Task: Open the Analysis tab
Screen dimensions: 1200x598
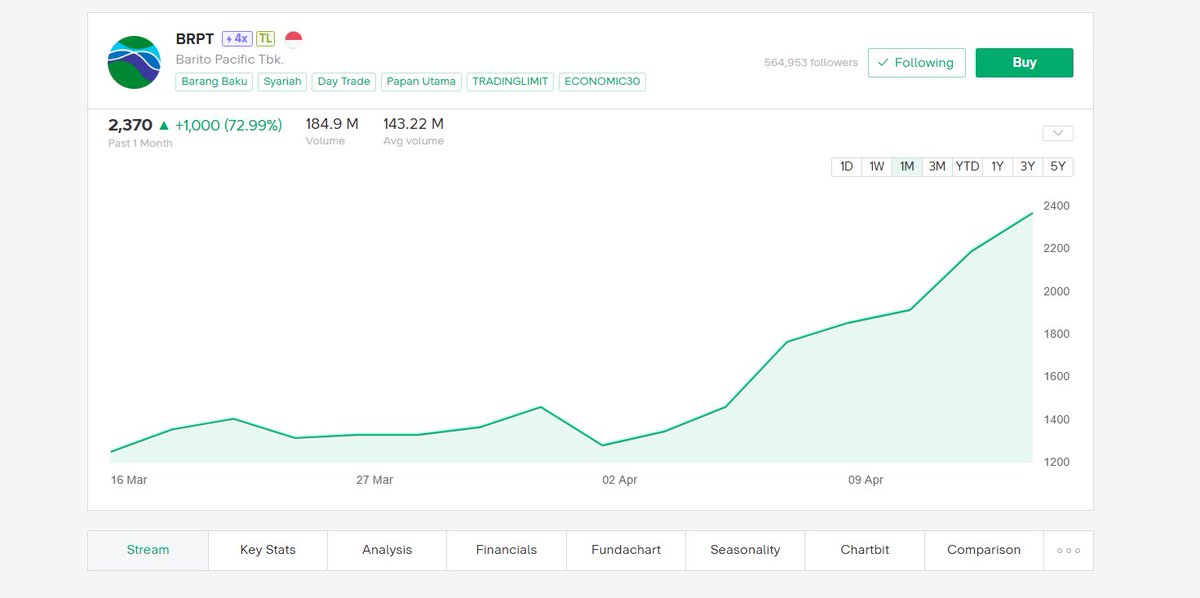Action: click(387, 550)
